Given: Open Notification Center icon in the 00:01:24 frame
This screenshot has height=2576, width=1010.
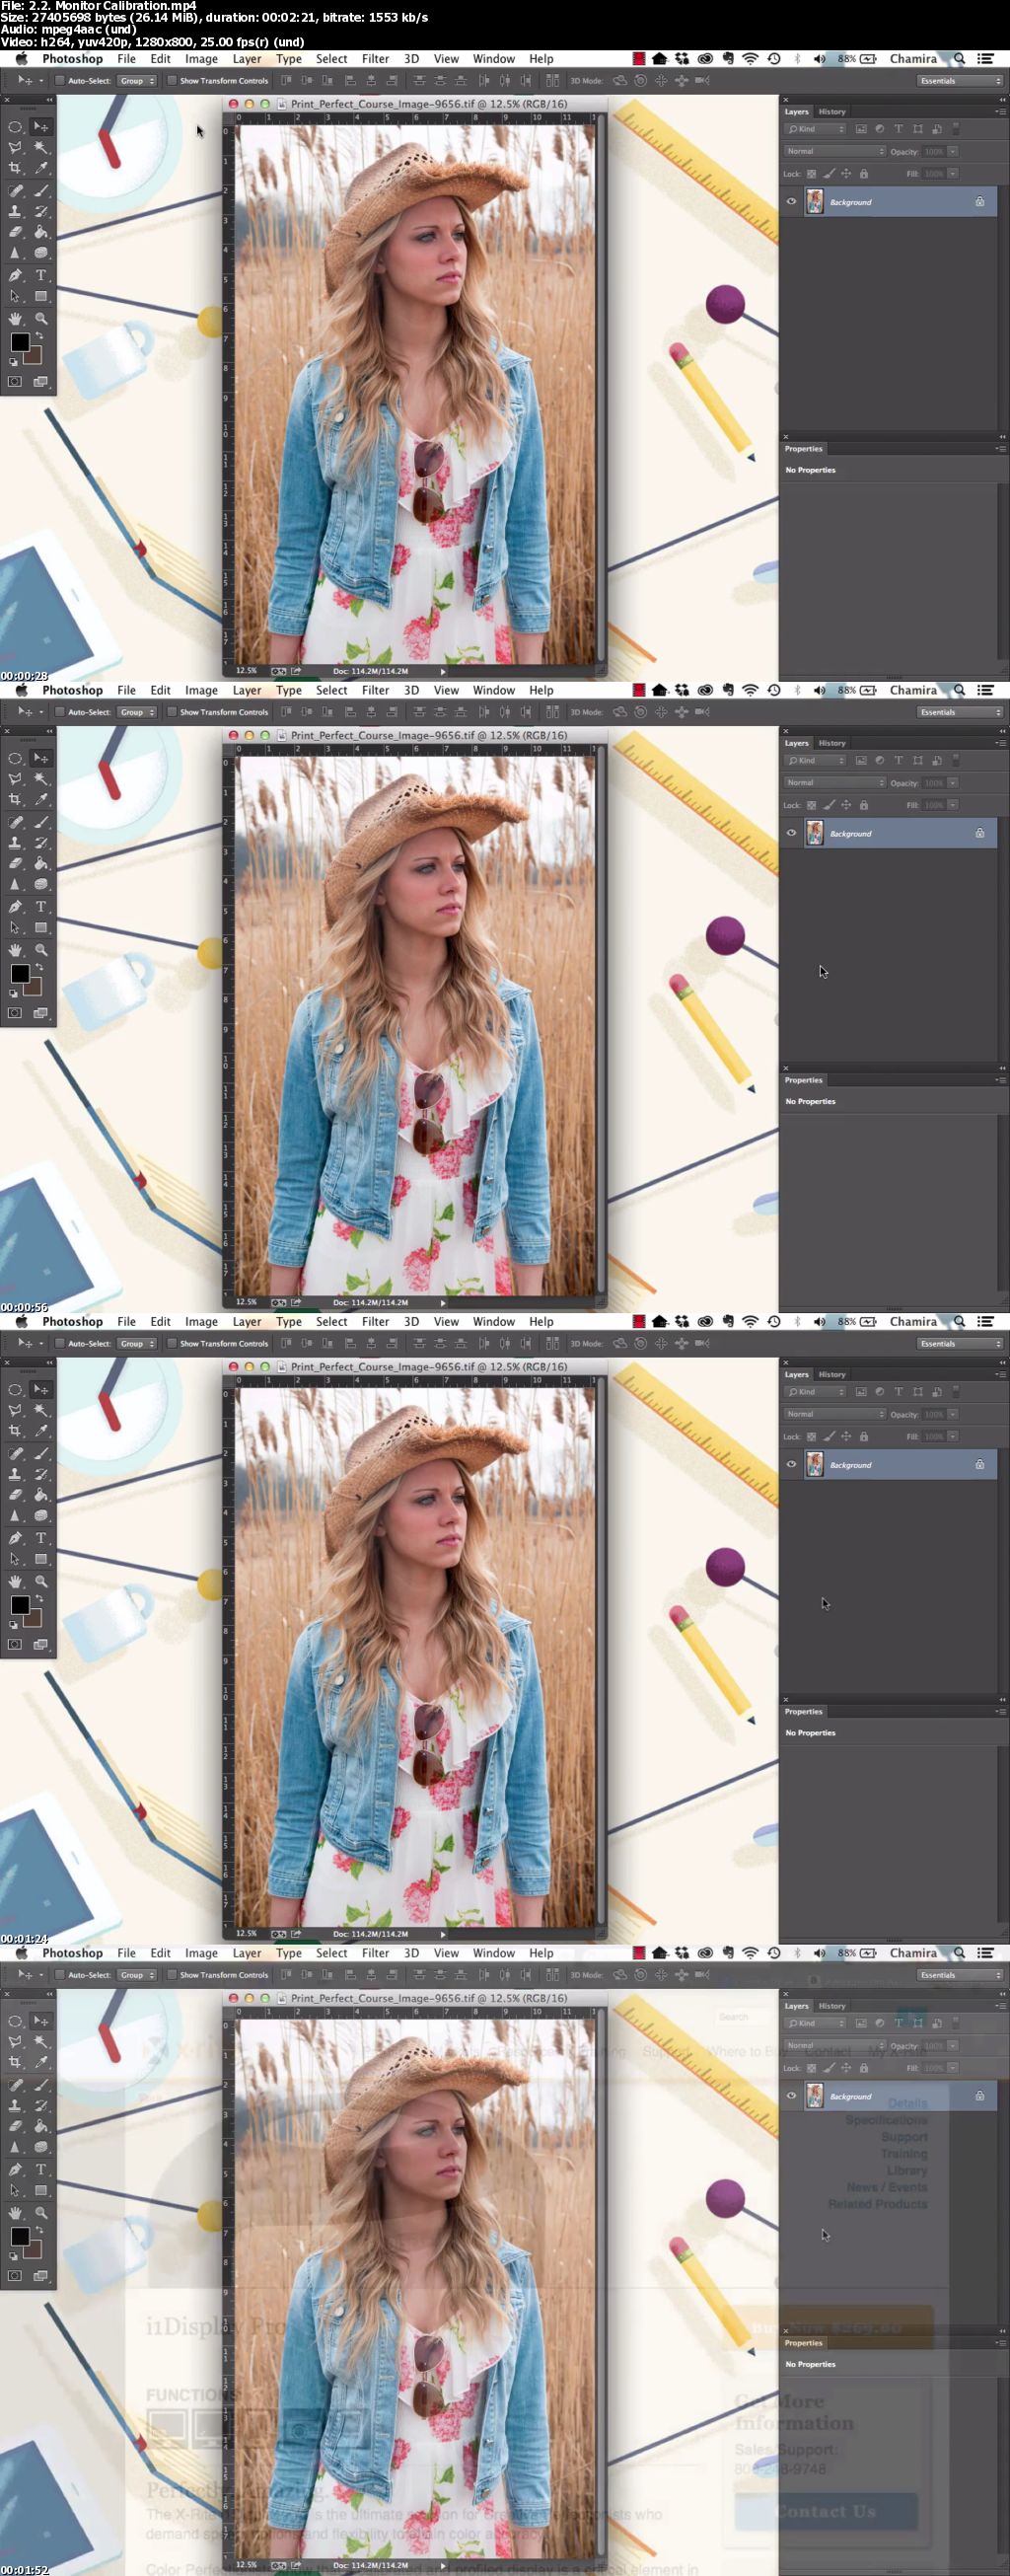Looking at the screenshot, I should pyautogui.click(x=986, y=1321).
